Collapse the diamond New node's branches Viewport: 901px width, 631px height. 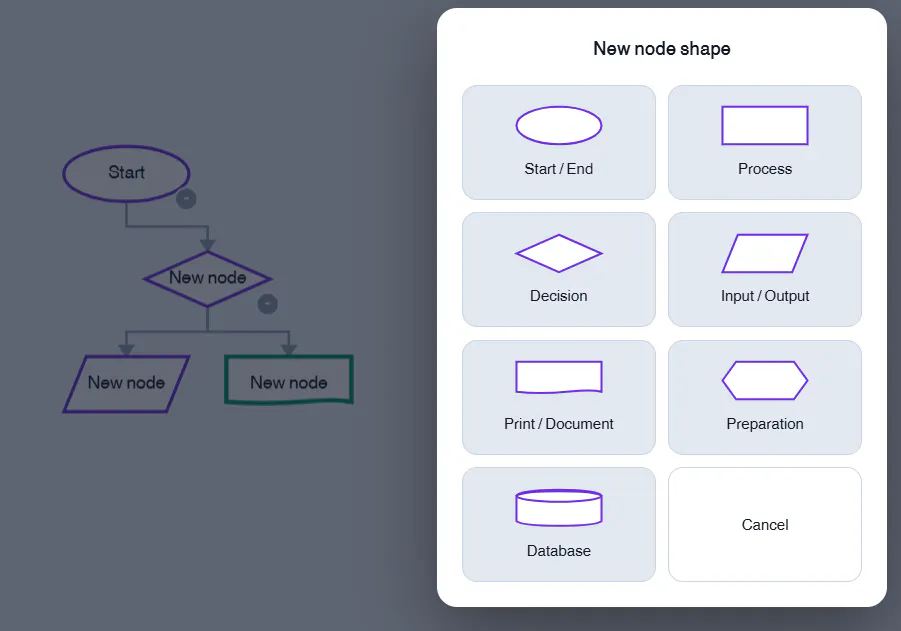coord(267,304)
